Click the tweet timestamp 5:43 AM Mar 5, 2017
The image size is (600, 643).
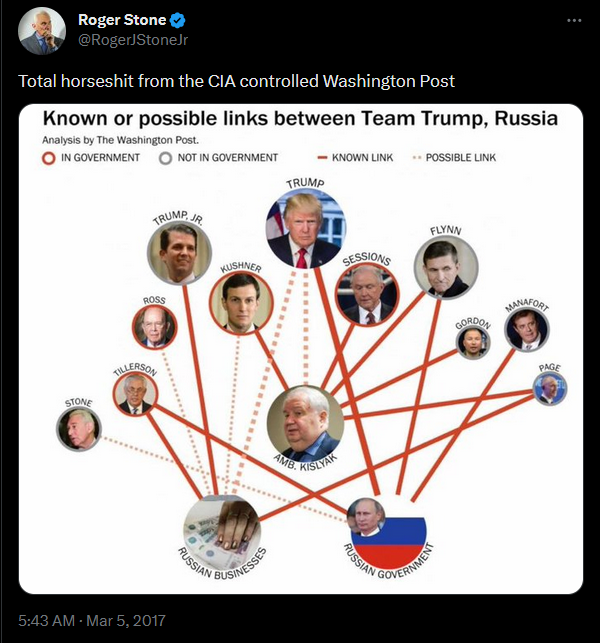click(x=92, y=620)
